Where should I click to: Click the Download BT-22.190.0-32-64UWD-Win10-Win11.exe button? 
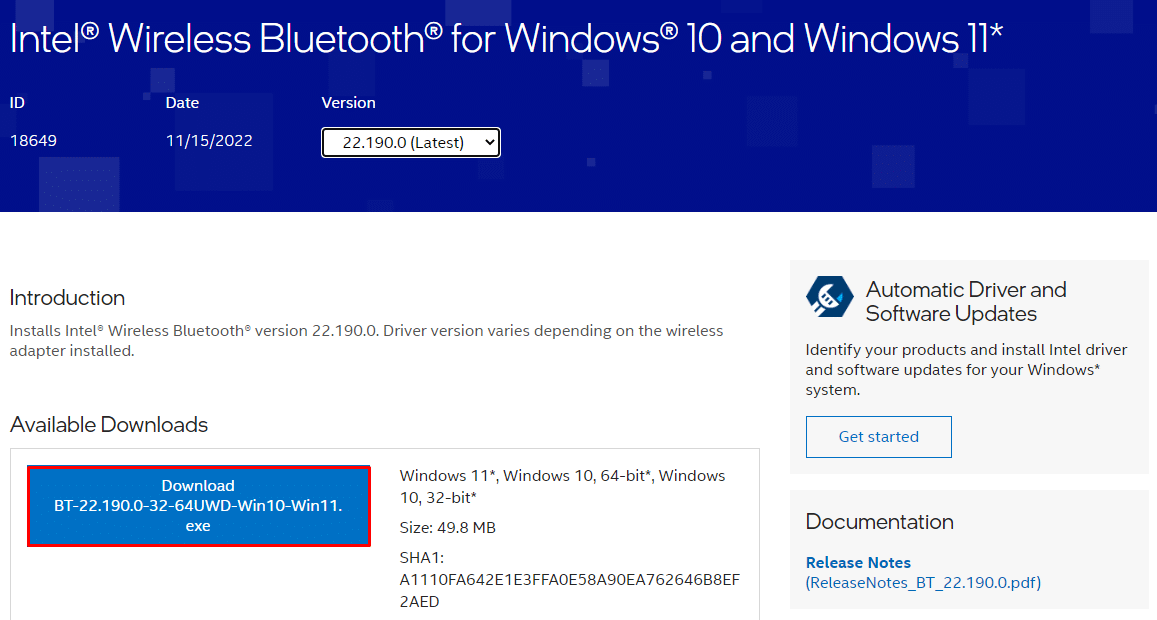pyautogui.click(x=198, y=506)
